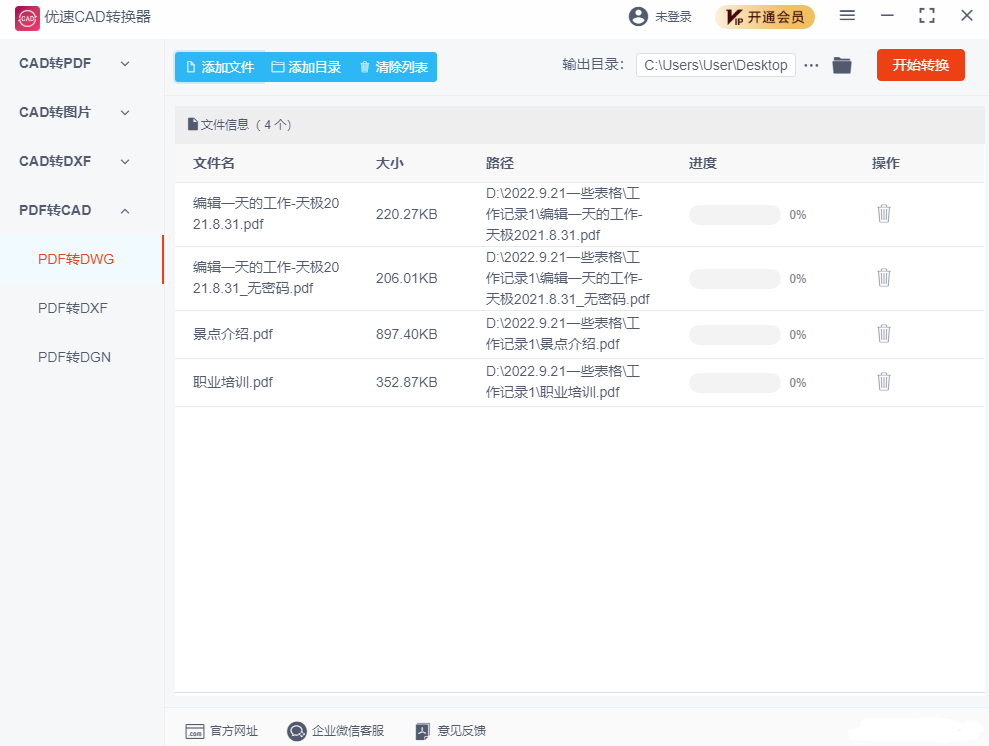Click the progress bar of 职业培训.pdf
The image size is (989, 746).
pyautogui.click(x=734, y=381)
